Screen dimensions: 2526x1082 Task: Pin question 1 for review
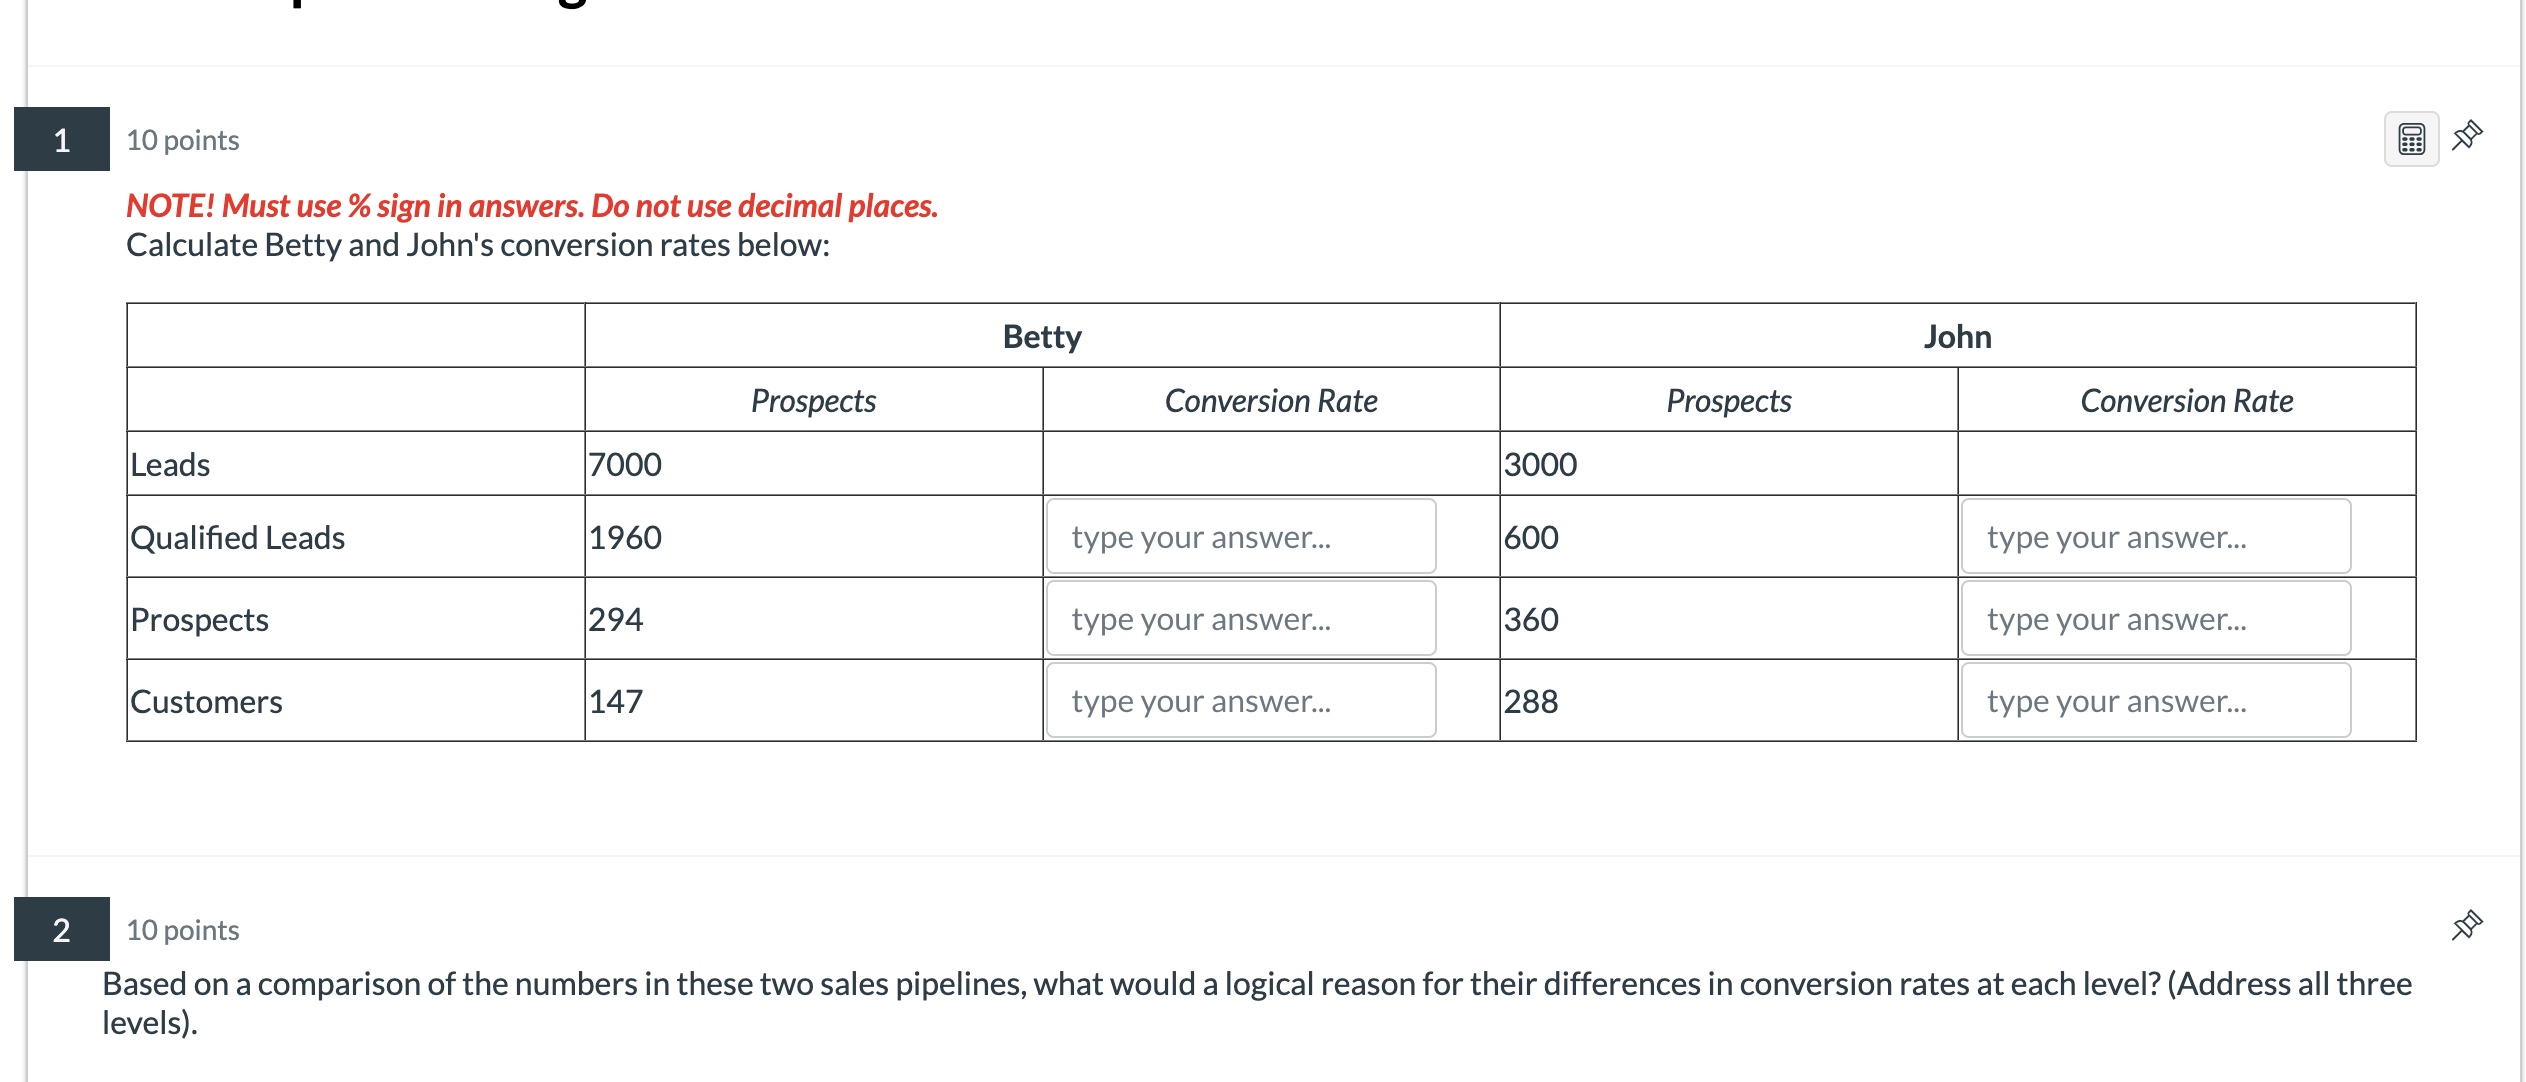(2467, 137)
